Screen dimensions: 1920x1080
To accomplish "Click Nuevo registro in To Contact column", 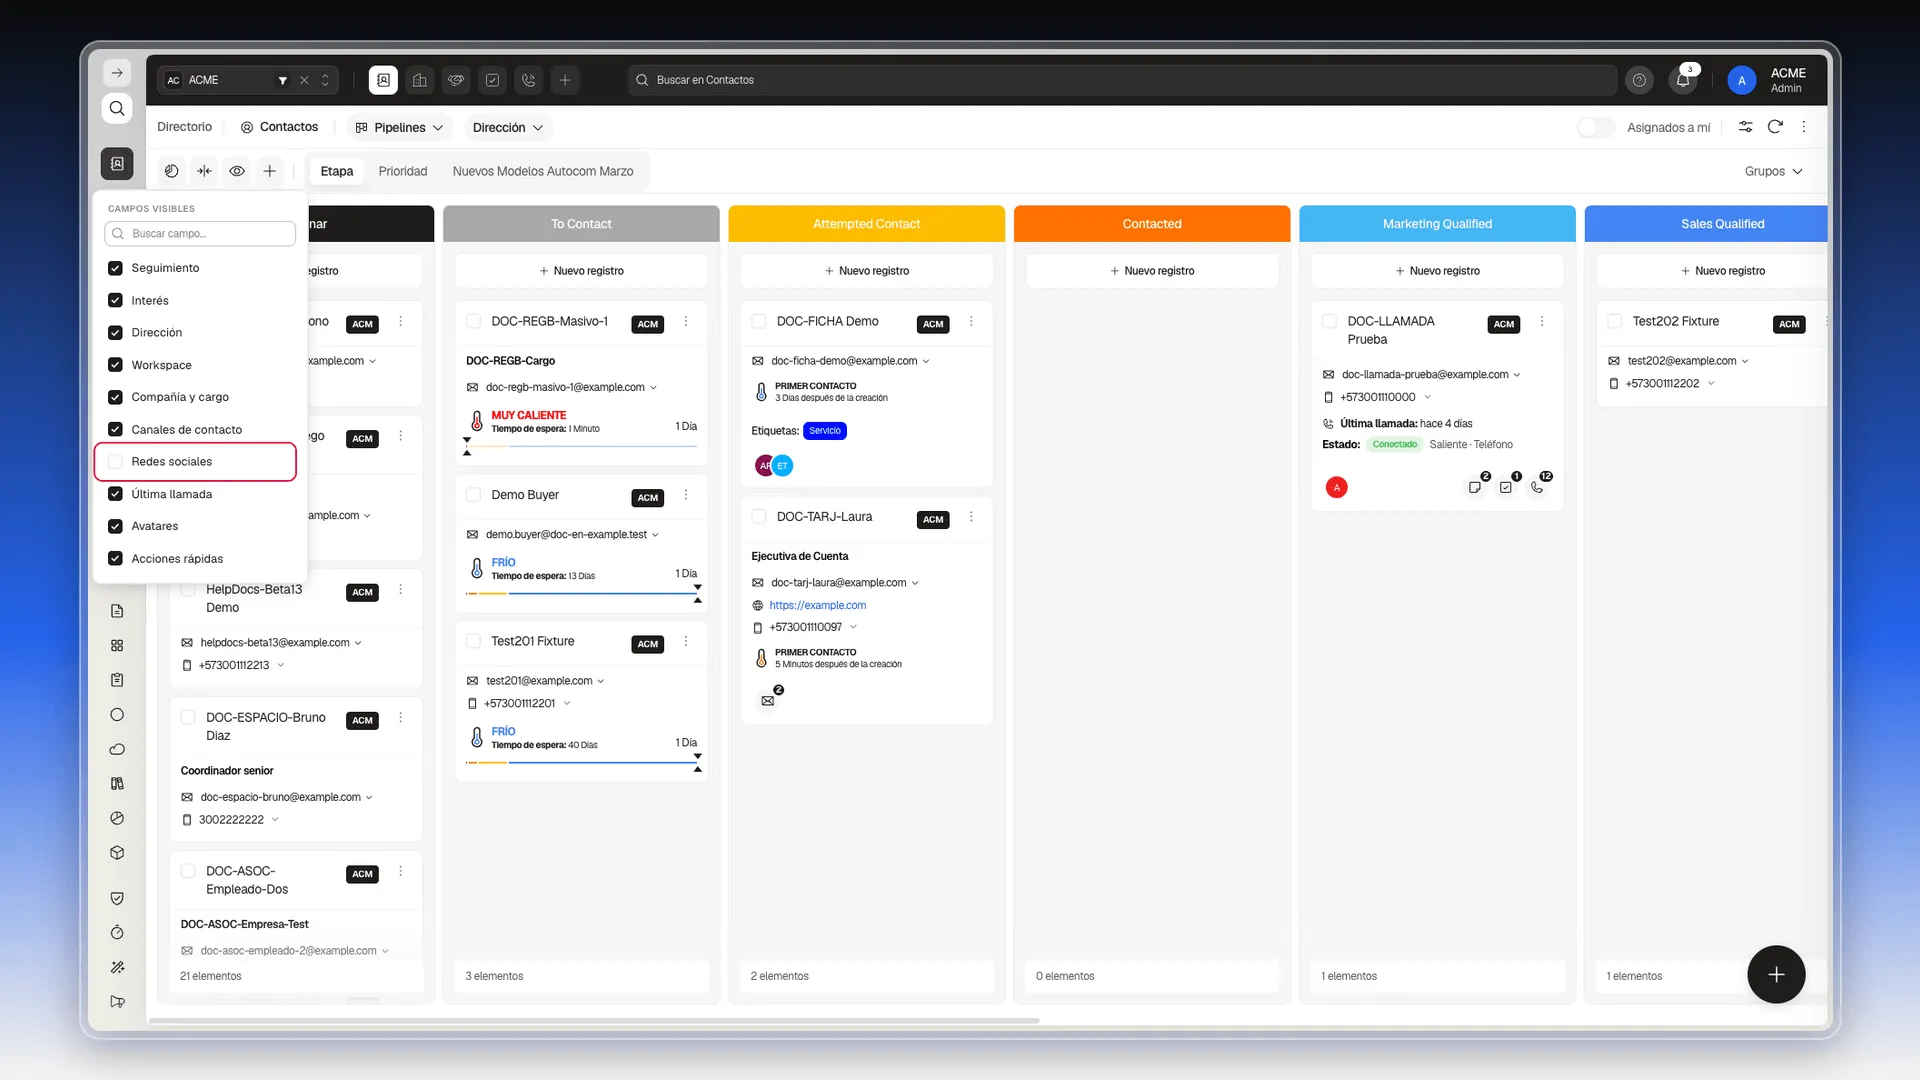I will (581, 271).
